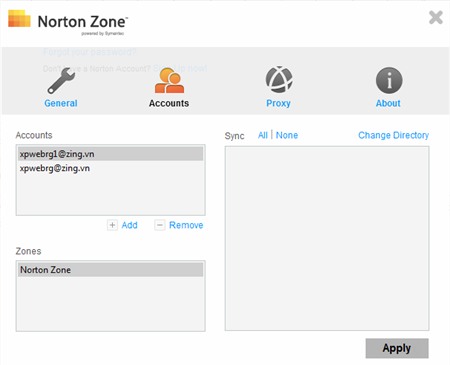Select the Accounts people icon

pyautogui.click(x=169, y=80)
